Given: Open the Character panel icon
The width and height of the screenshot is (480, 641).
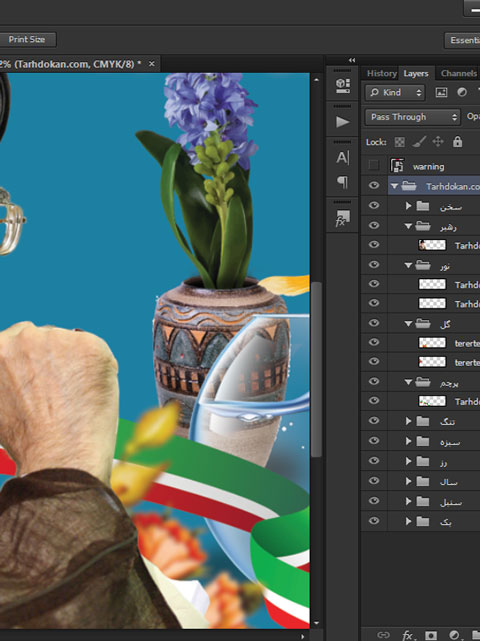Looking at the screenshot, I should point(342,157).
